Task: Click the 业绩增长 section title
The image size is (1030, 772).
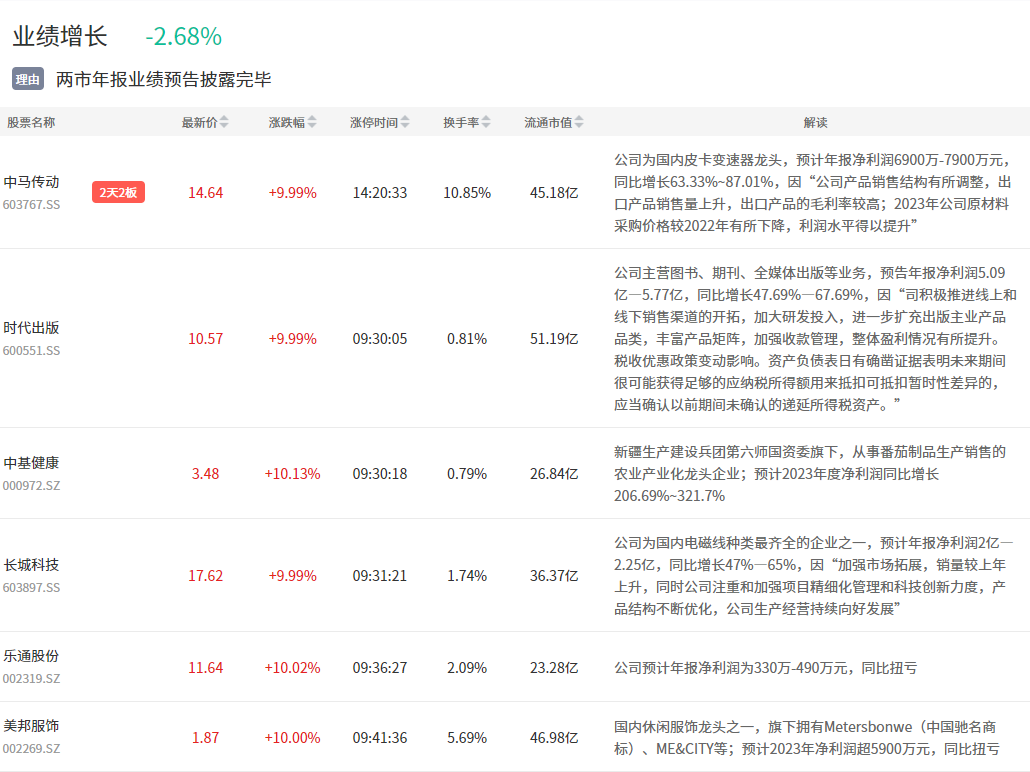Action: coord(59,37)
